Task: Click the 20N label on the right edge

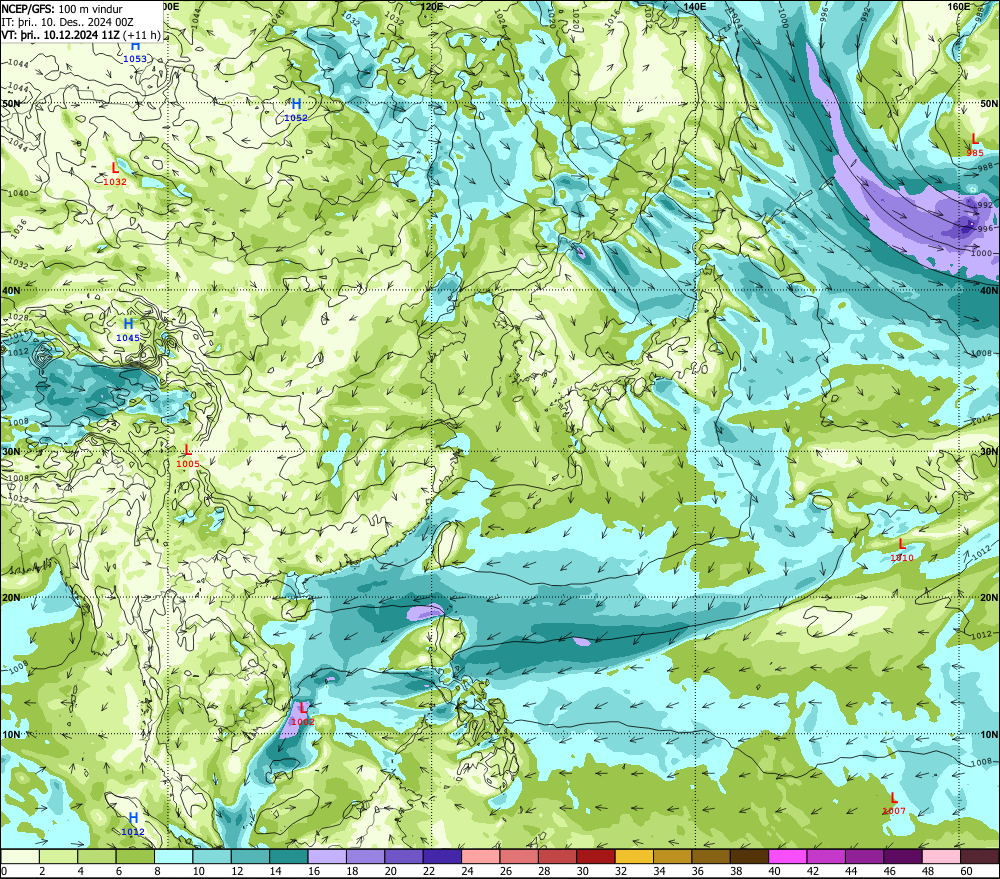Action: tap(989, 598)
